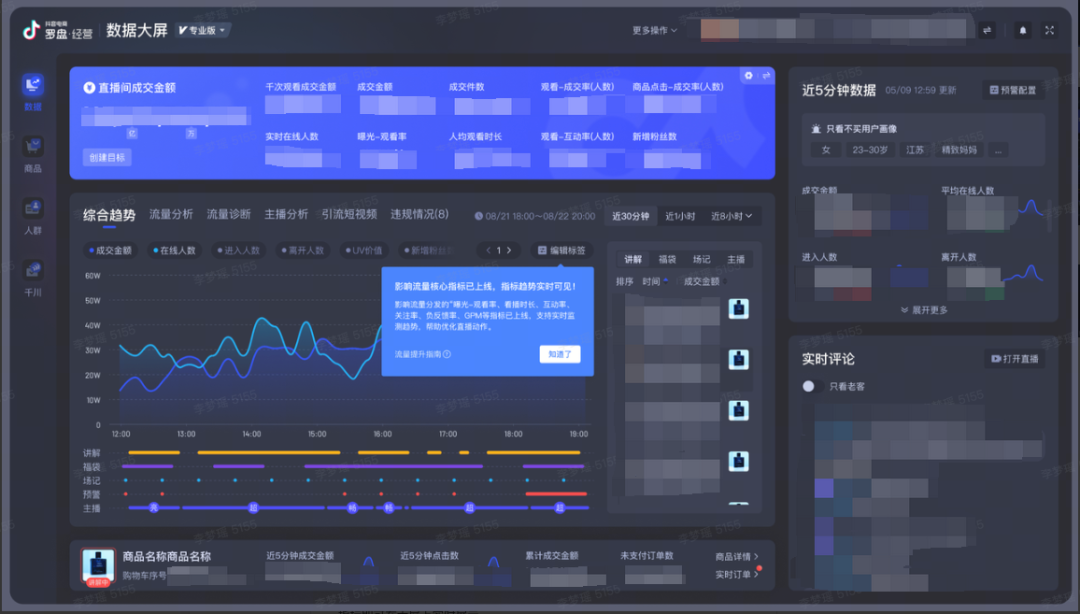The image size is (1080, 614).
Task: Open the 专业版 version dropdown
Action: [x=203, y=30]
